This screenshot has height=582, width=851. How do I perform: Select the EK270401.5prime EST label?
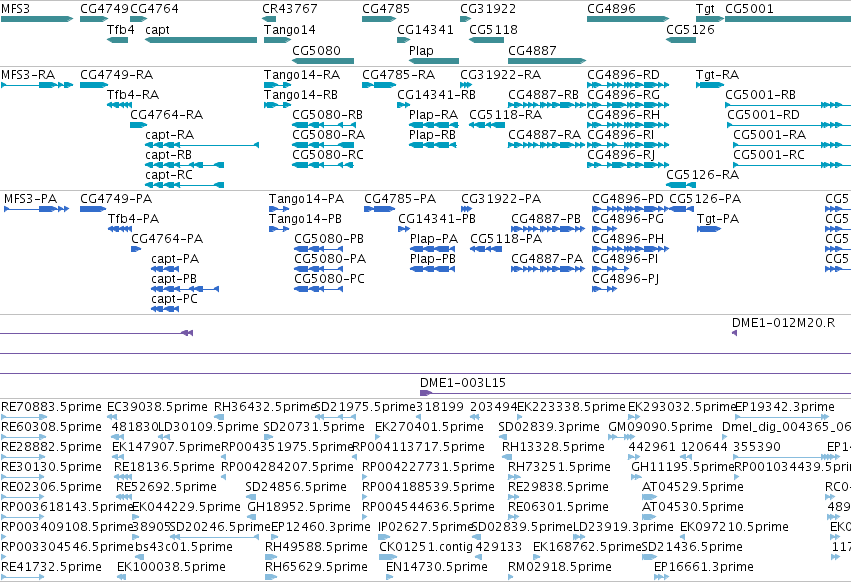tap(429, 427)
